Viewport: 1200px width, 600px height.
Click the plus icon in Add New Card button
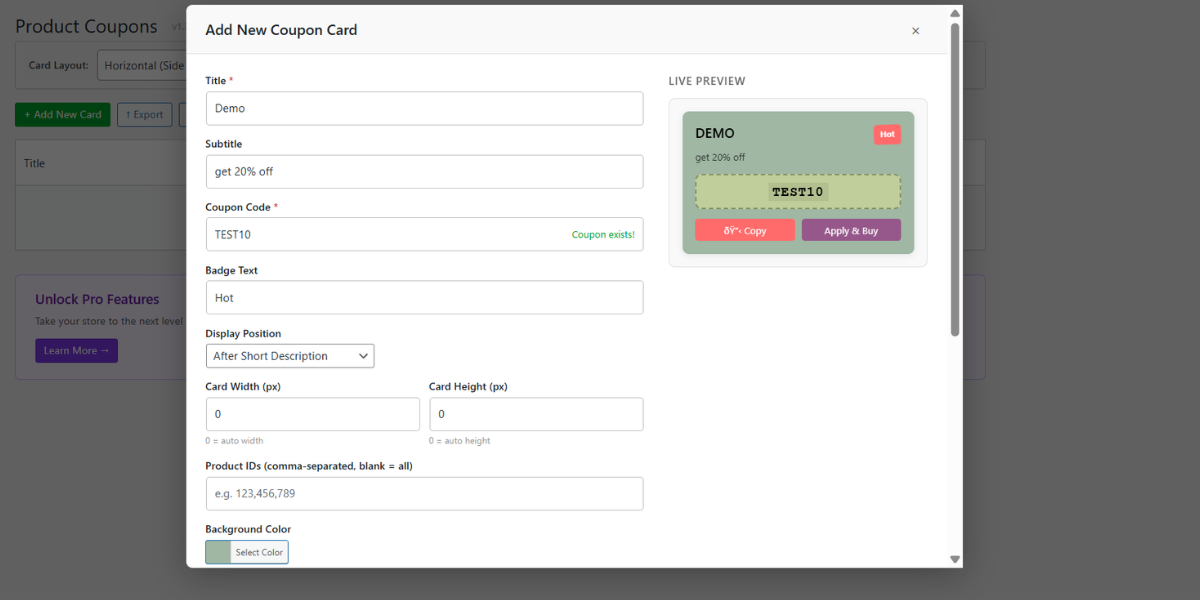click(26, 114)
